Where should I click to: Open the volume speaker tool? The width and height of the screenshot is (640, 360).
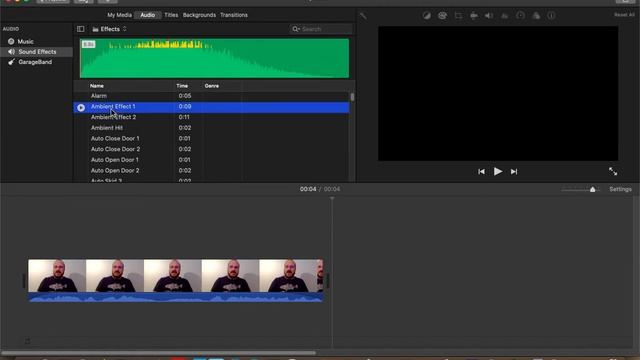(x=489, y=16)
